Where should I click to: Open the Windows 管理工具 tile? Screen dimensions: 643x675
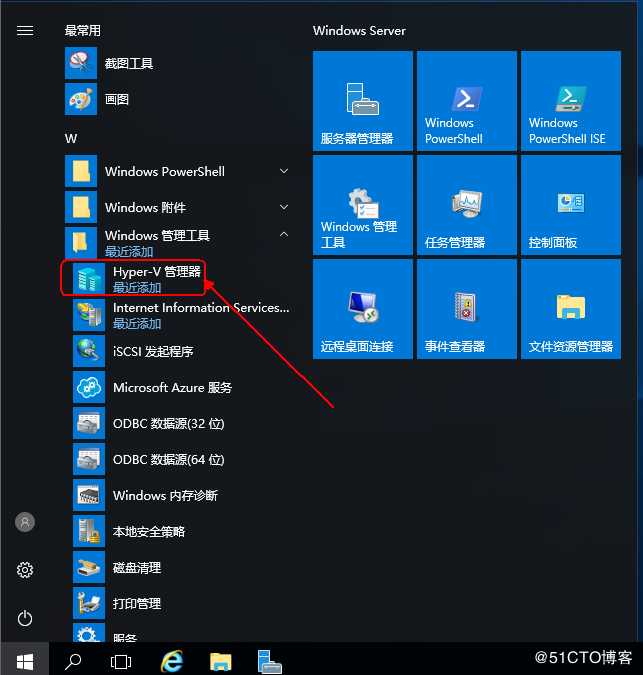(363, 205)
